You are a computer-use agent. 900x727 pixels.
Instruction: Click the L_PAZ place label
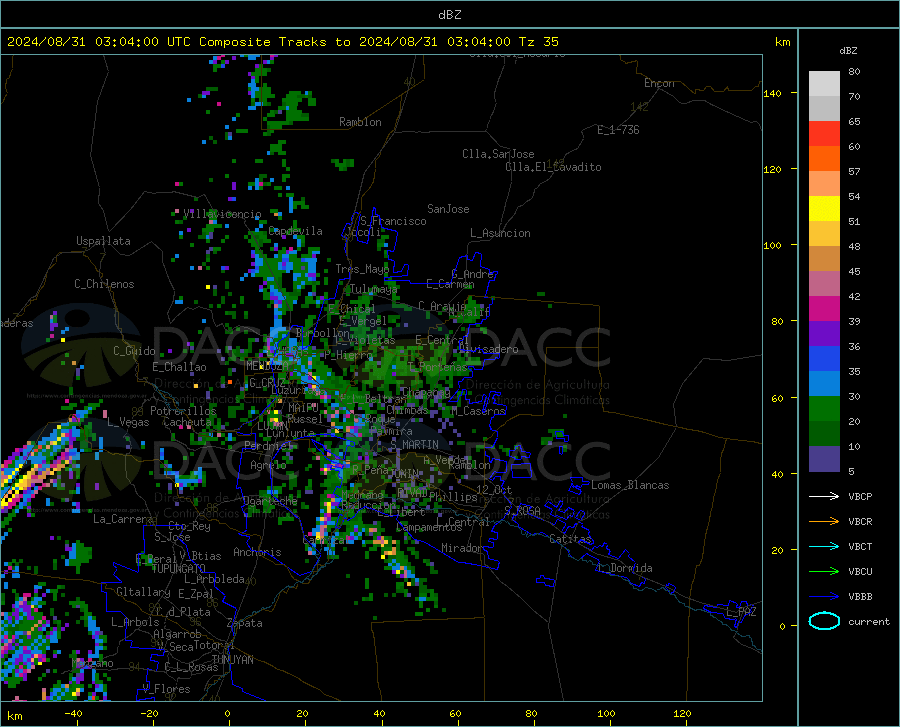tap(741, 612)
